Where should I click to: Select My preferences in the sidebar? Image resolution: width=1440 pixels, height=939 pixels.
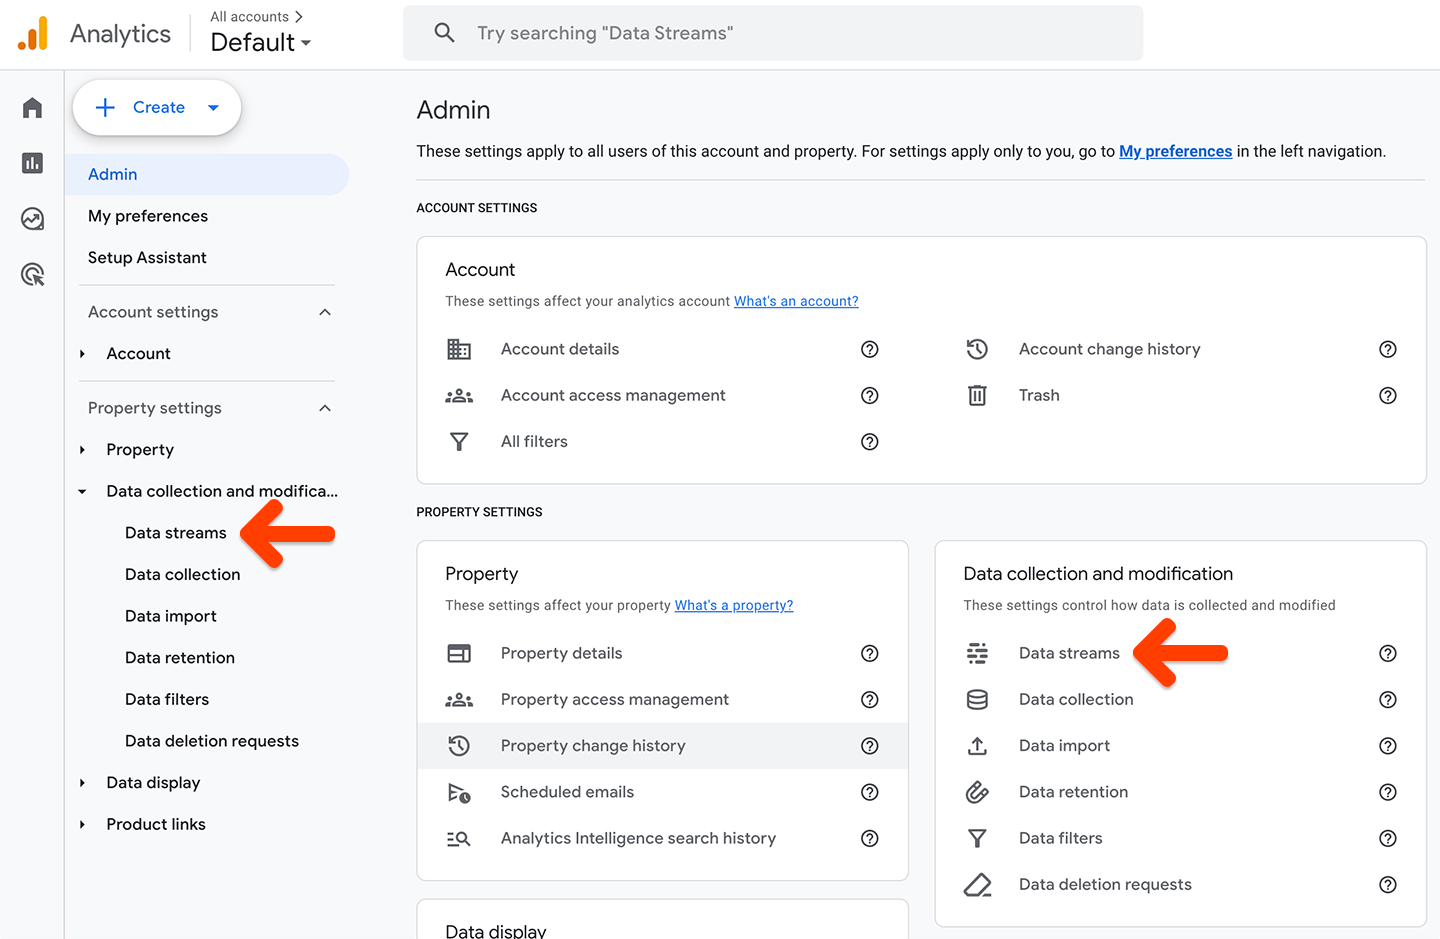(x=148, y=216)
